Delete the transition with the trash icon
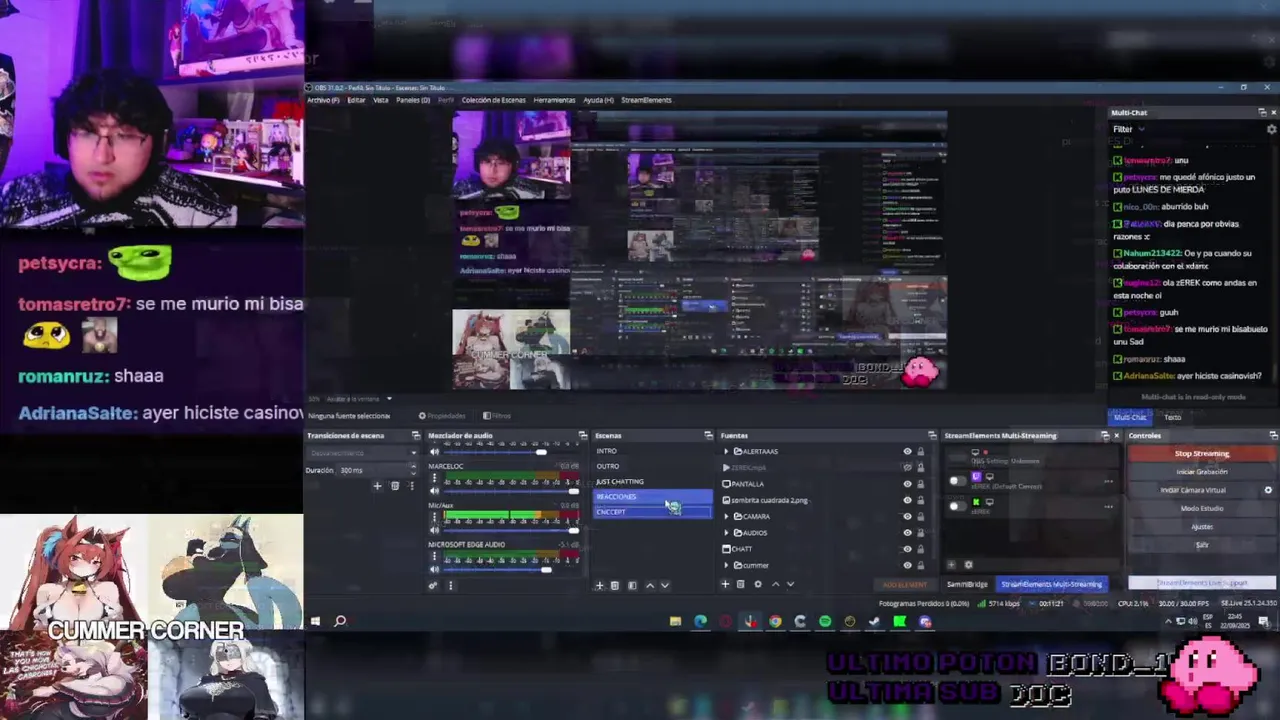The image size is (1280, 720). pyautogui.click(x=394, y=486)
